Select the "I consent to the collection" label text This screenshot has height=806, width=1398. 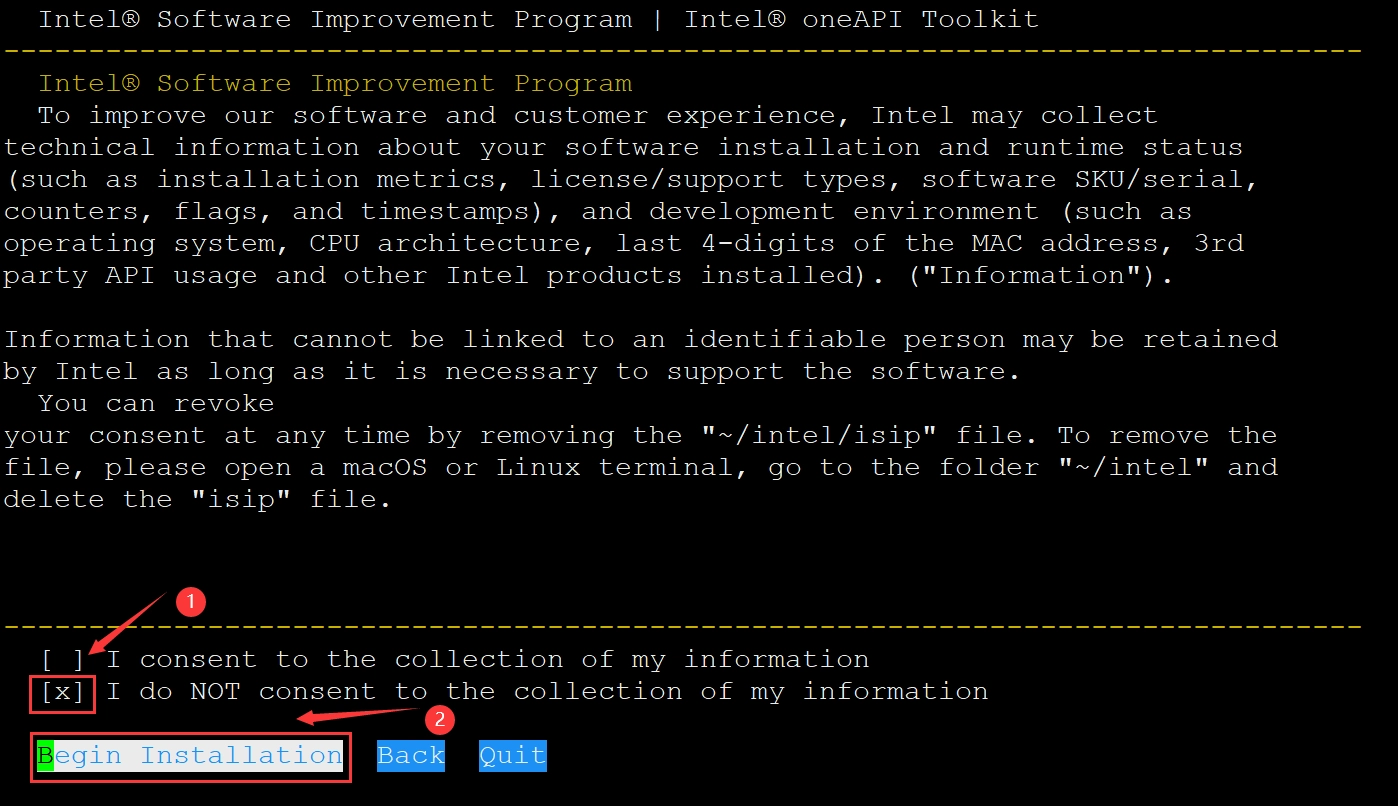[488, 660]
